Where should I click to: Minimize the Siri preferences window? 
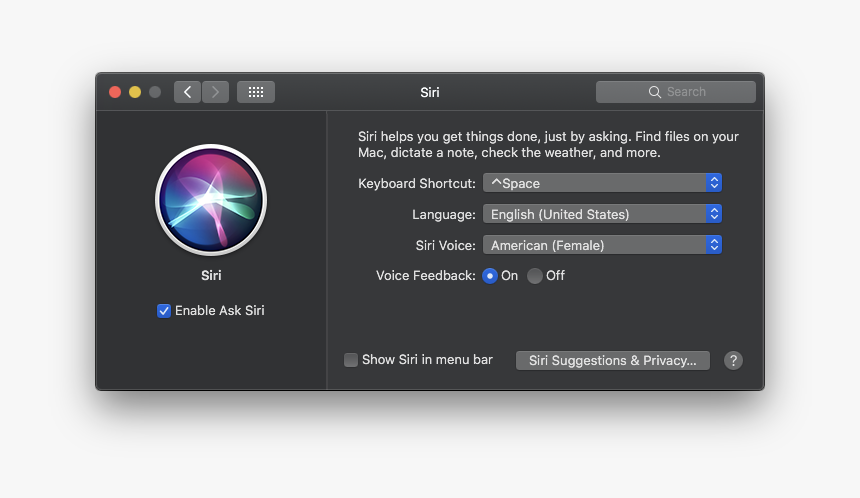tap(135, 92)
